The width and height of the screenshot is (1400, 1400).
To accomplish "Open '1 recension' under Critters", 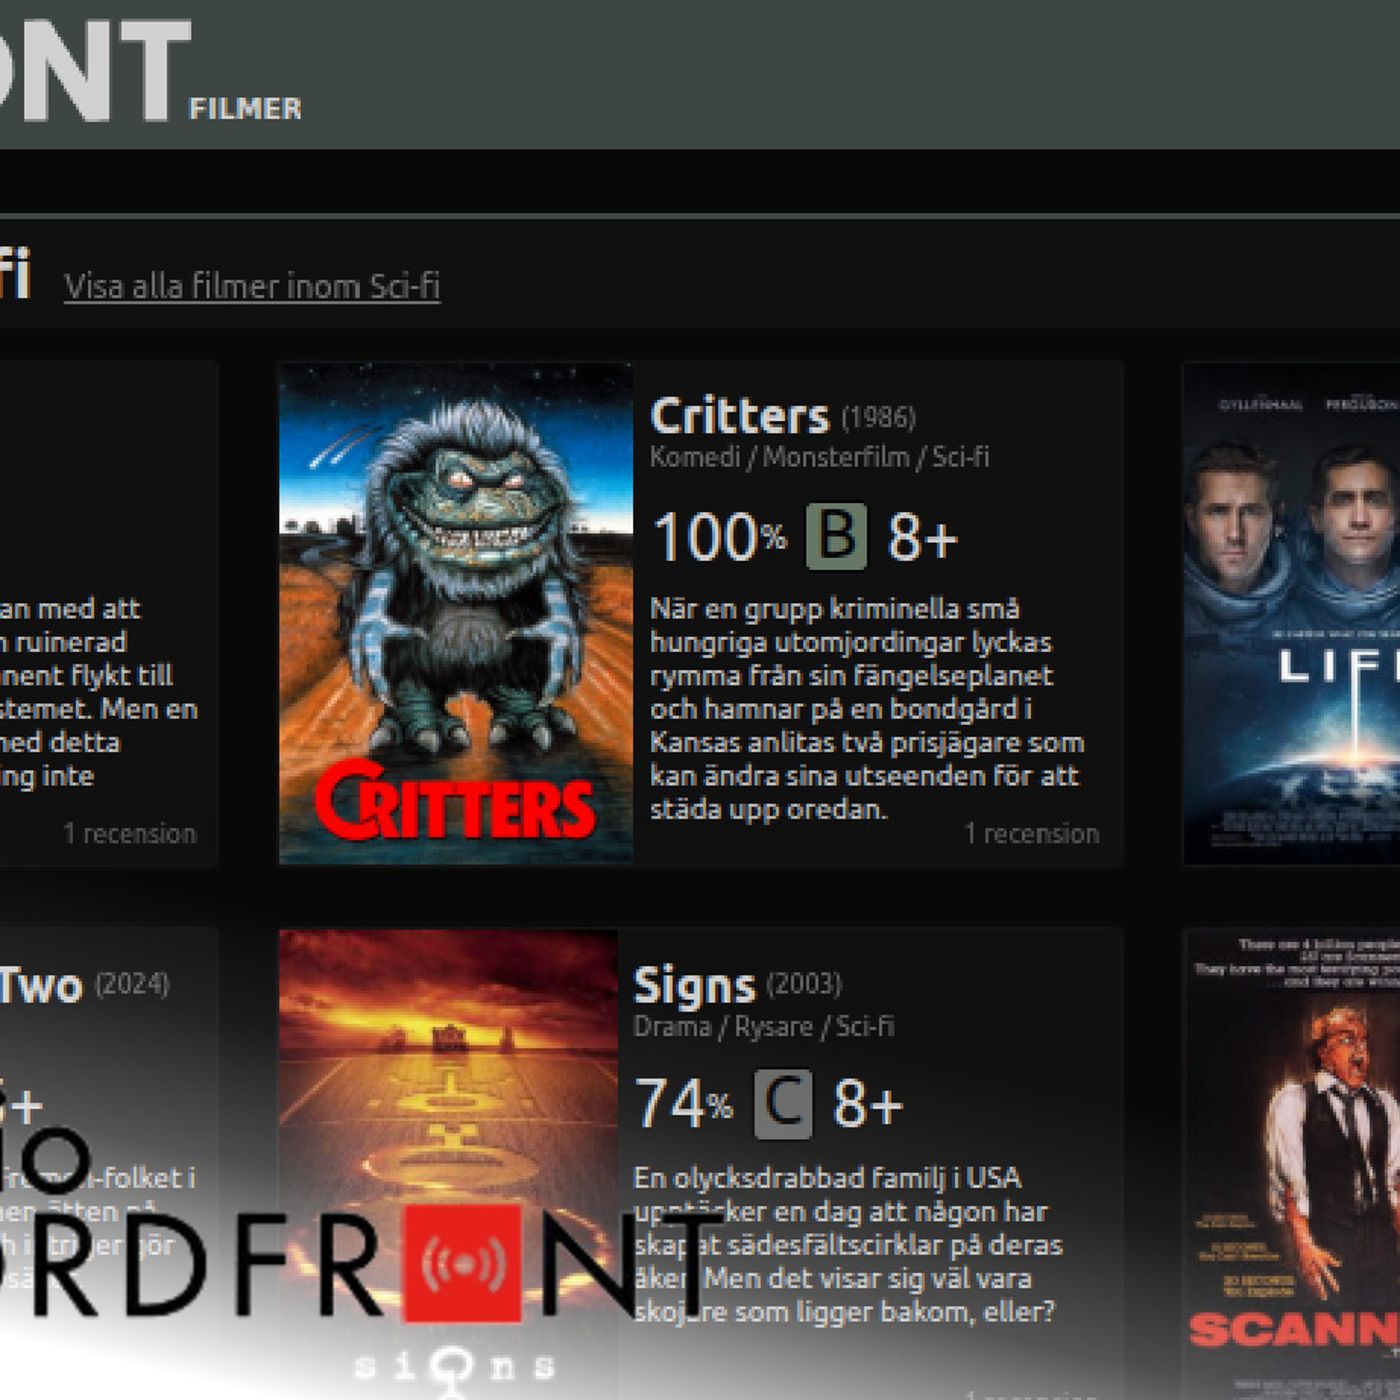I will (1031, 833).
